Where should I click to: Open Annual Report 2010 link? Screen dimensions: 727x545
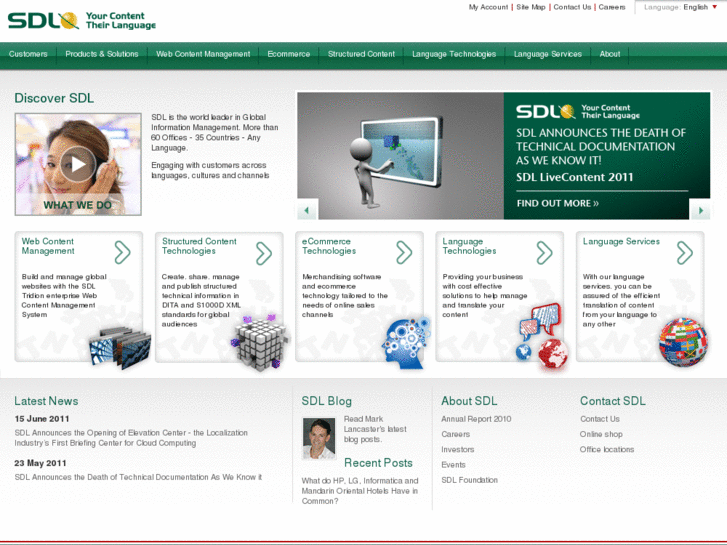[x=476, y=419]
